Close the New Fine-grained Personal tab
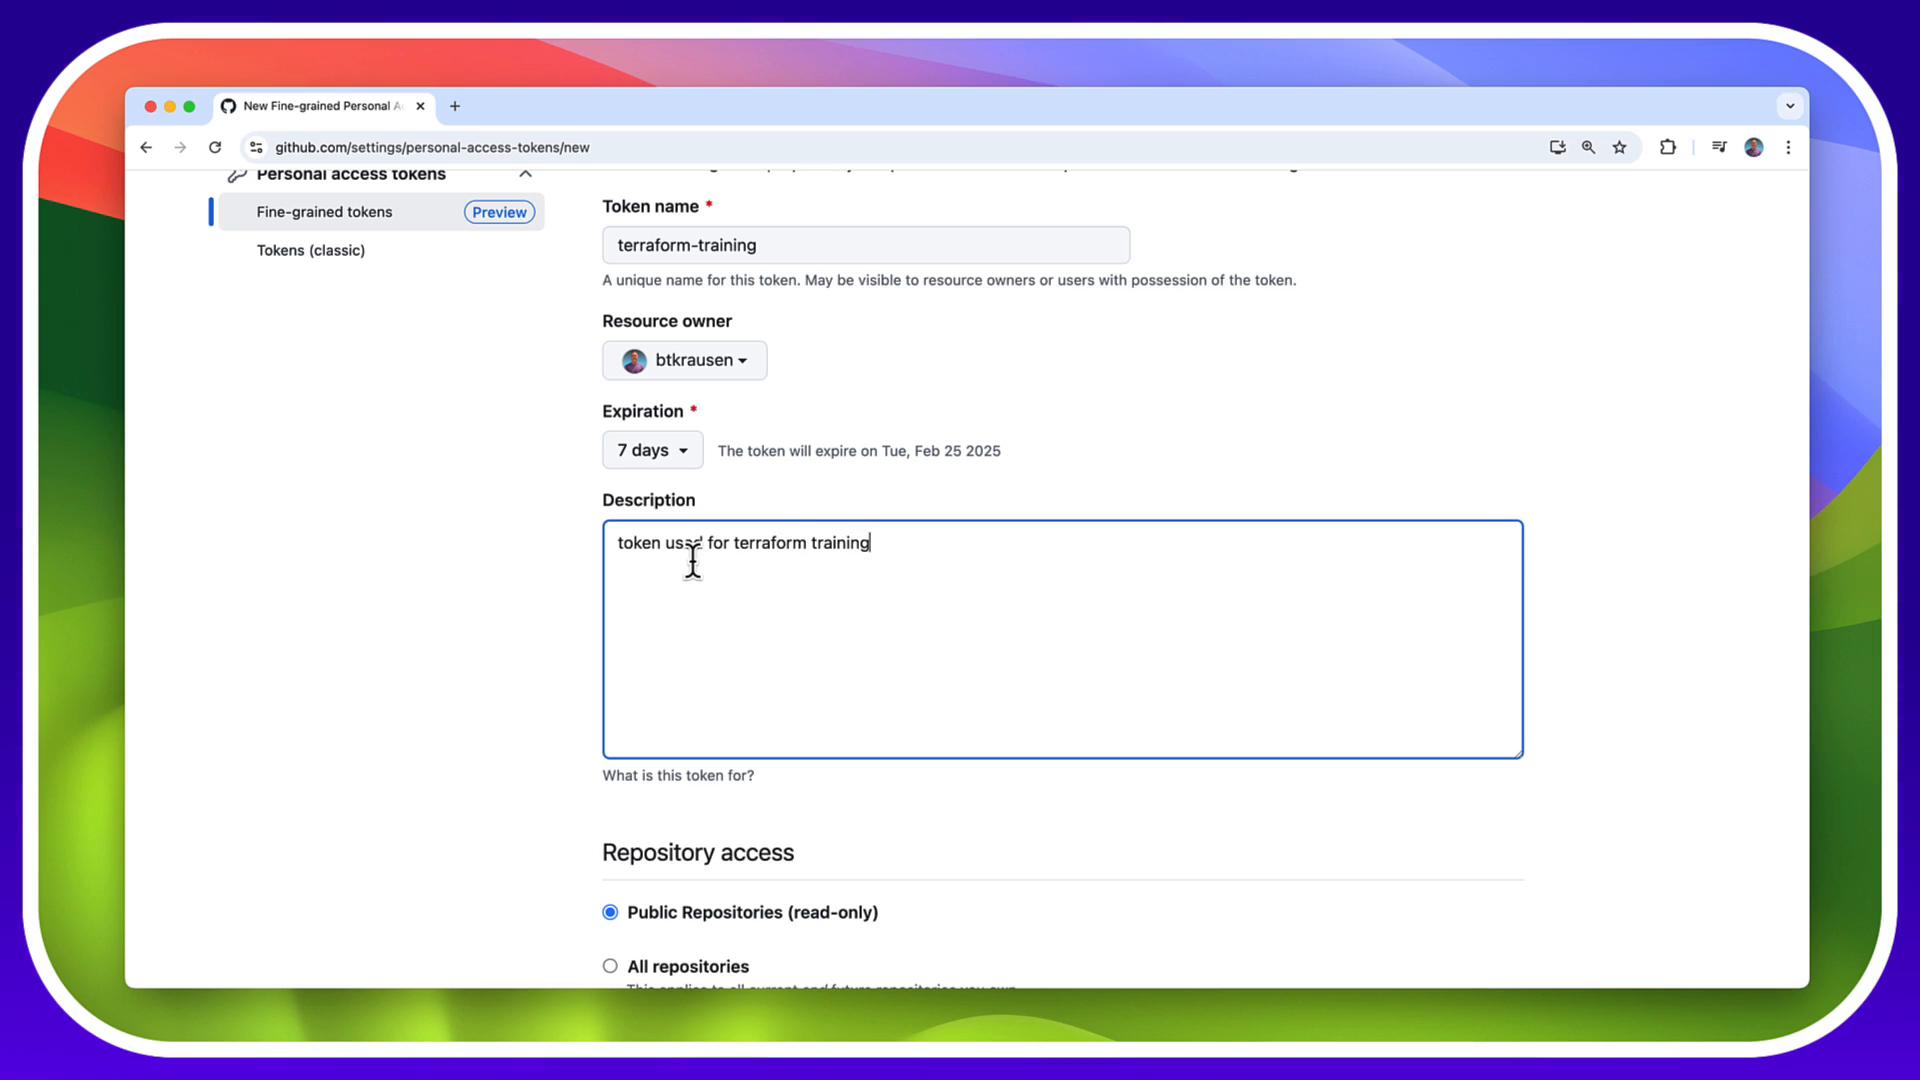Viewport: 1920px width, 1080px height. (420, 106)
